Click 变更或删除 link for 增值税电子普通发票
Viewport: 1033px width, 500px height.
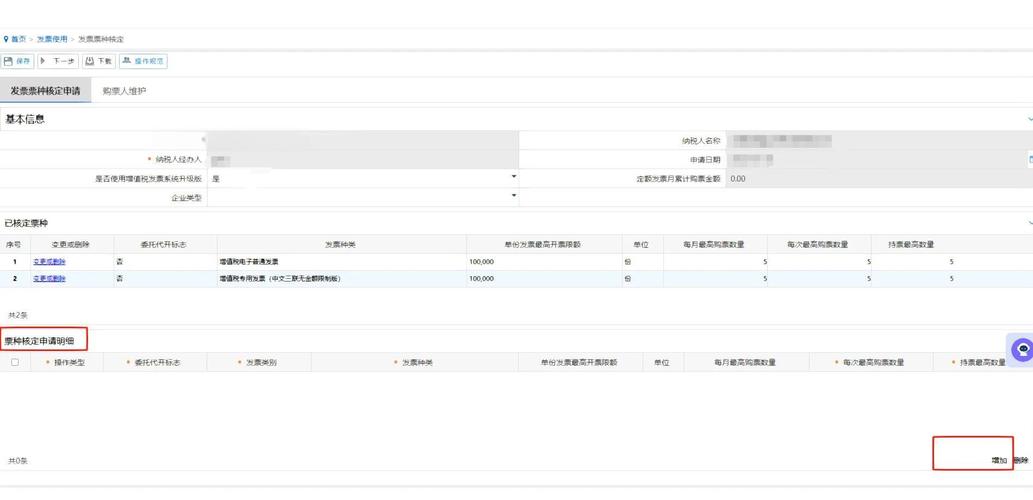click(49, 262)
